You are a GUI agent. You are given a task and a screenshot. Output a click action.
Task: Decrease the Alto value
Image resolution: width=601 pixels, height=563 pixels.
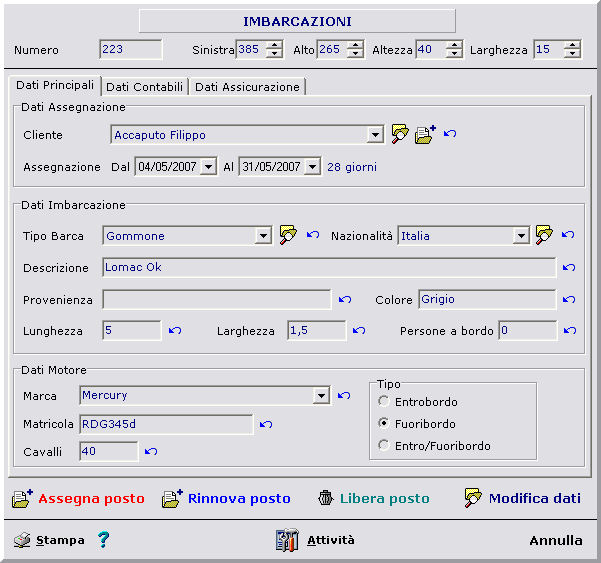pyautogui.click(x=355, y=53)
